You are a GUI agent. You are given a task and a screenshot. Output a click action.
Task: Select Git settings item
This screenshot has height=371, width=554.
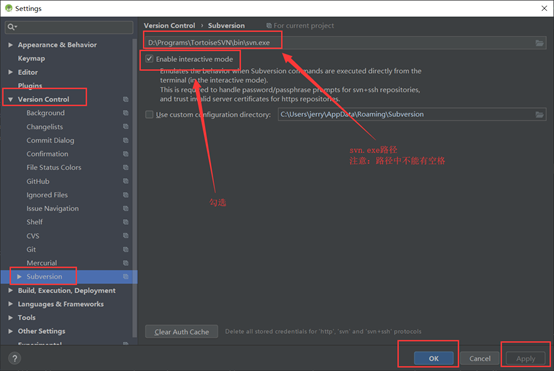pyautogui.click(x=31, y=249)
